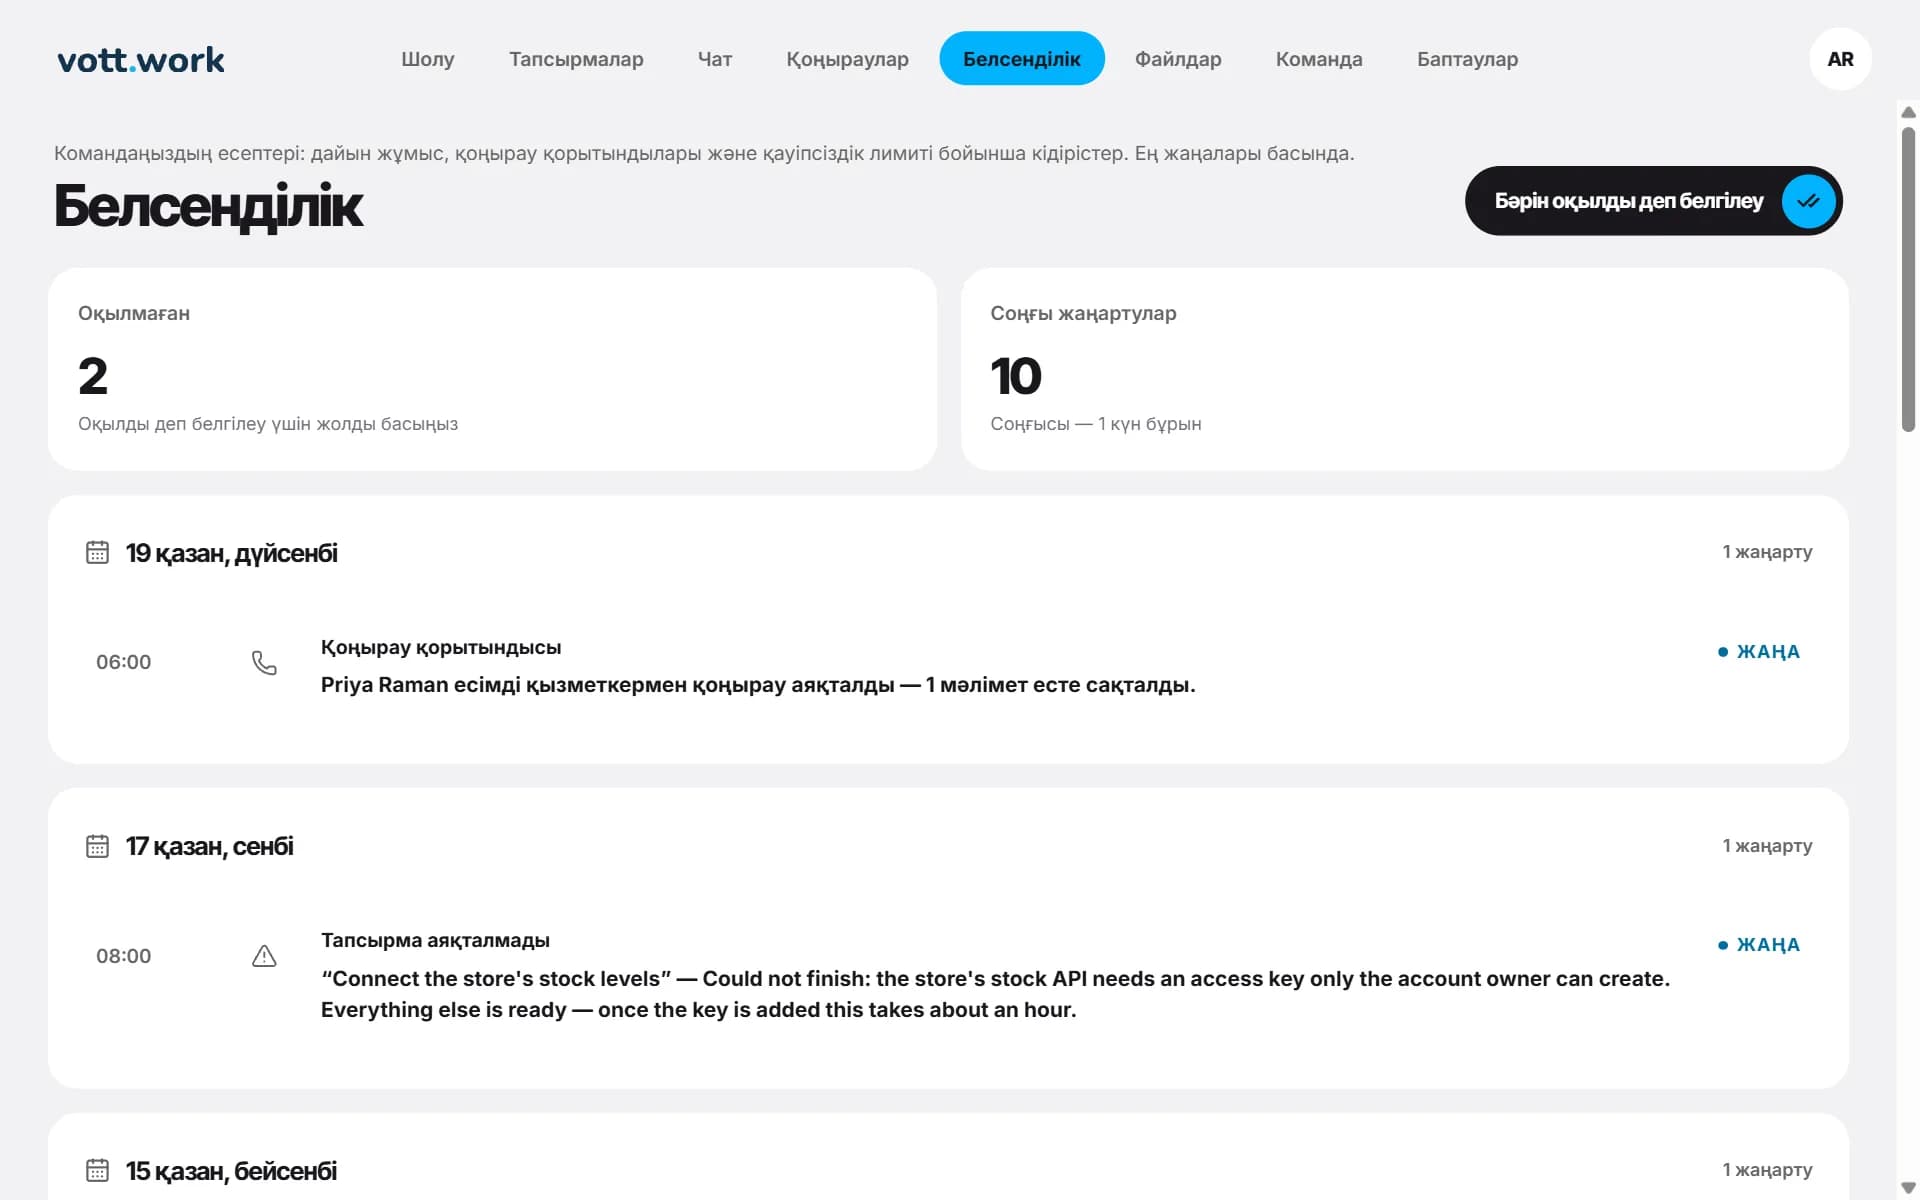
Task: Click the 19 қазан, дүйсенбі date heading
Action: (232, 553)
